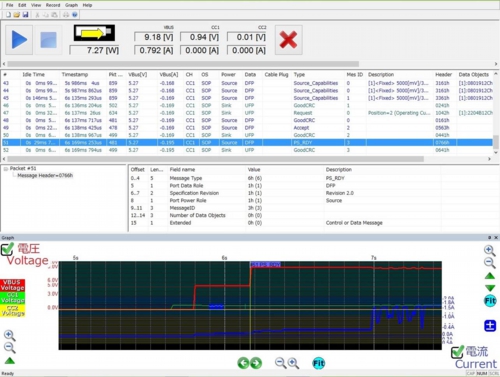
Task: Zoom in time axis below the graph
Action: [x=293, y=363]
